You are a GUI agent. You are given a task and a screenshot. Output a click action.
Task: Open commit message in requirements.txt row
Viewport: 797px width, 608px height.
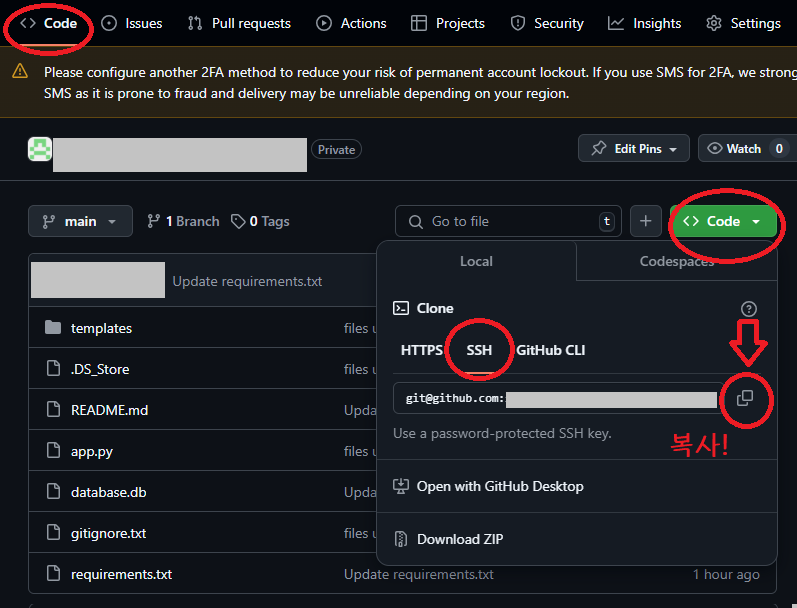click(418, 574)
